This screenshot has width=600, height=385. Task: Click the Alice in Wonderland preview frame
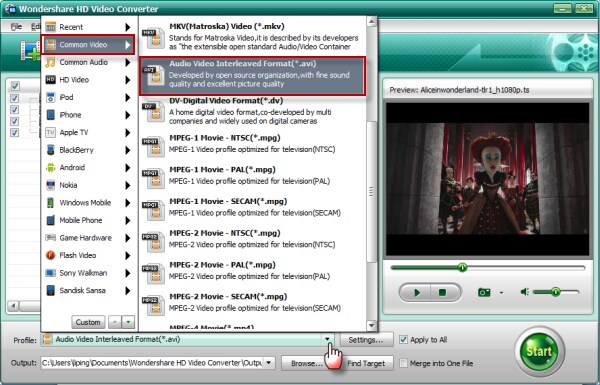click(488, 179)
